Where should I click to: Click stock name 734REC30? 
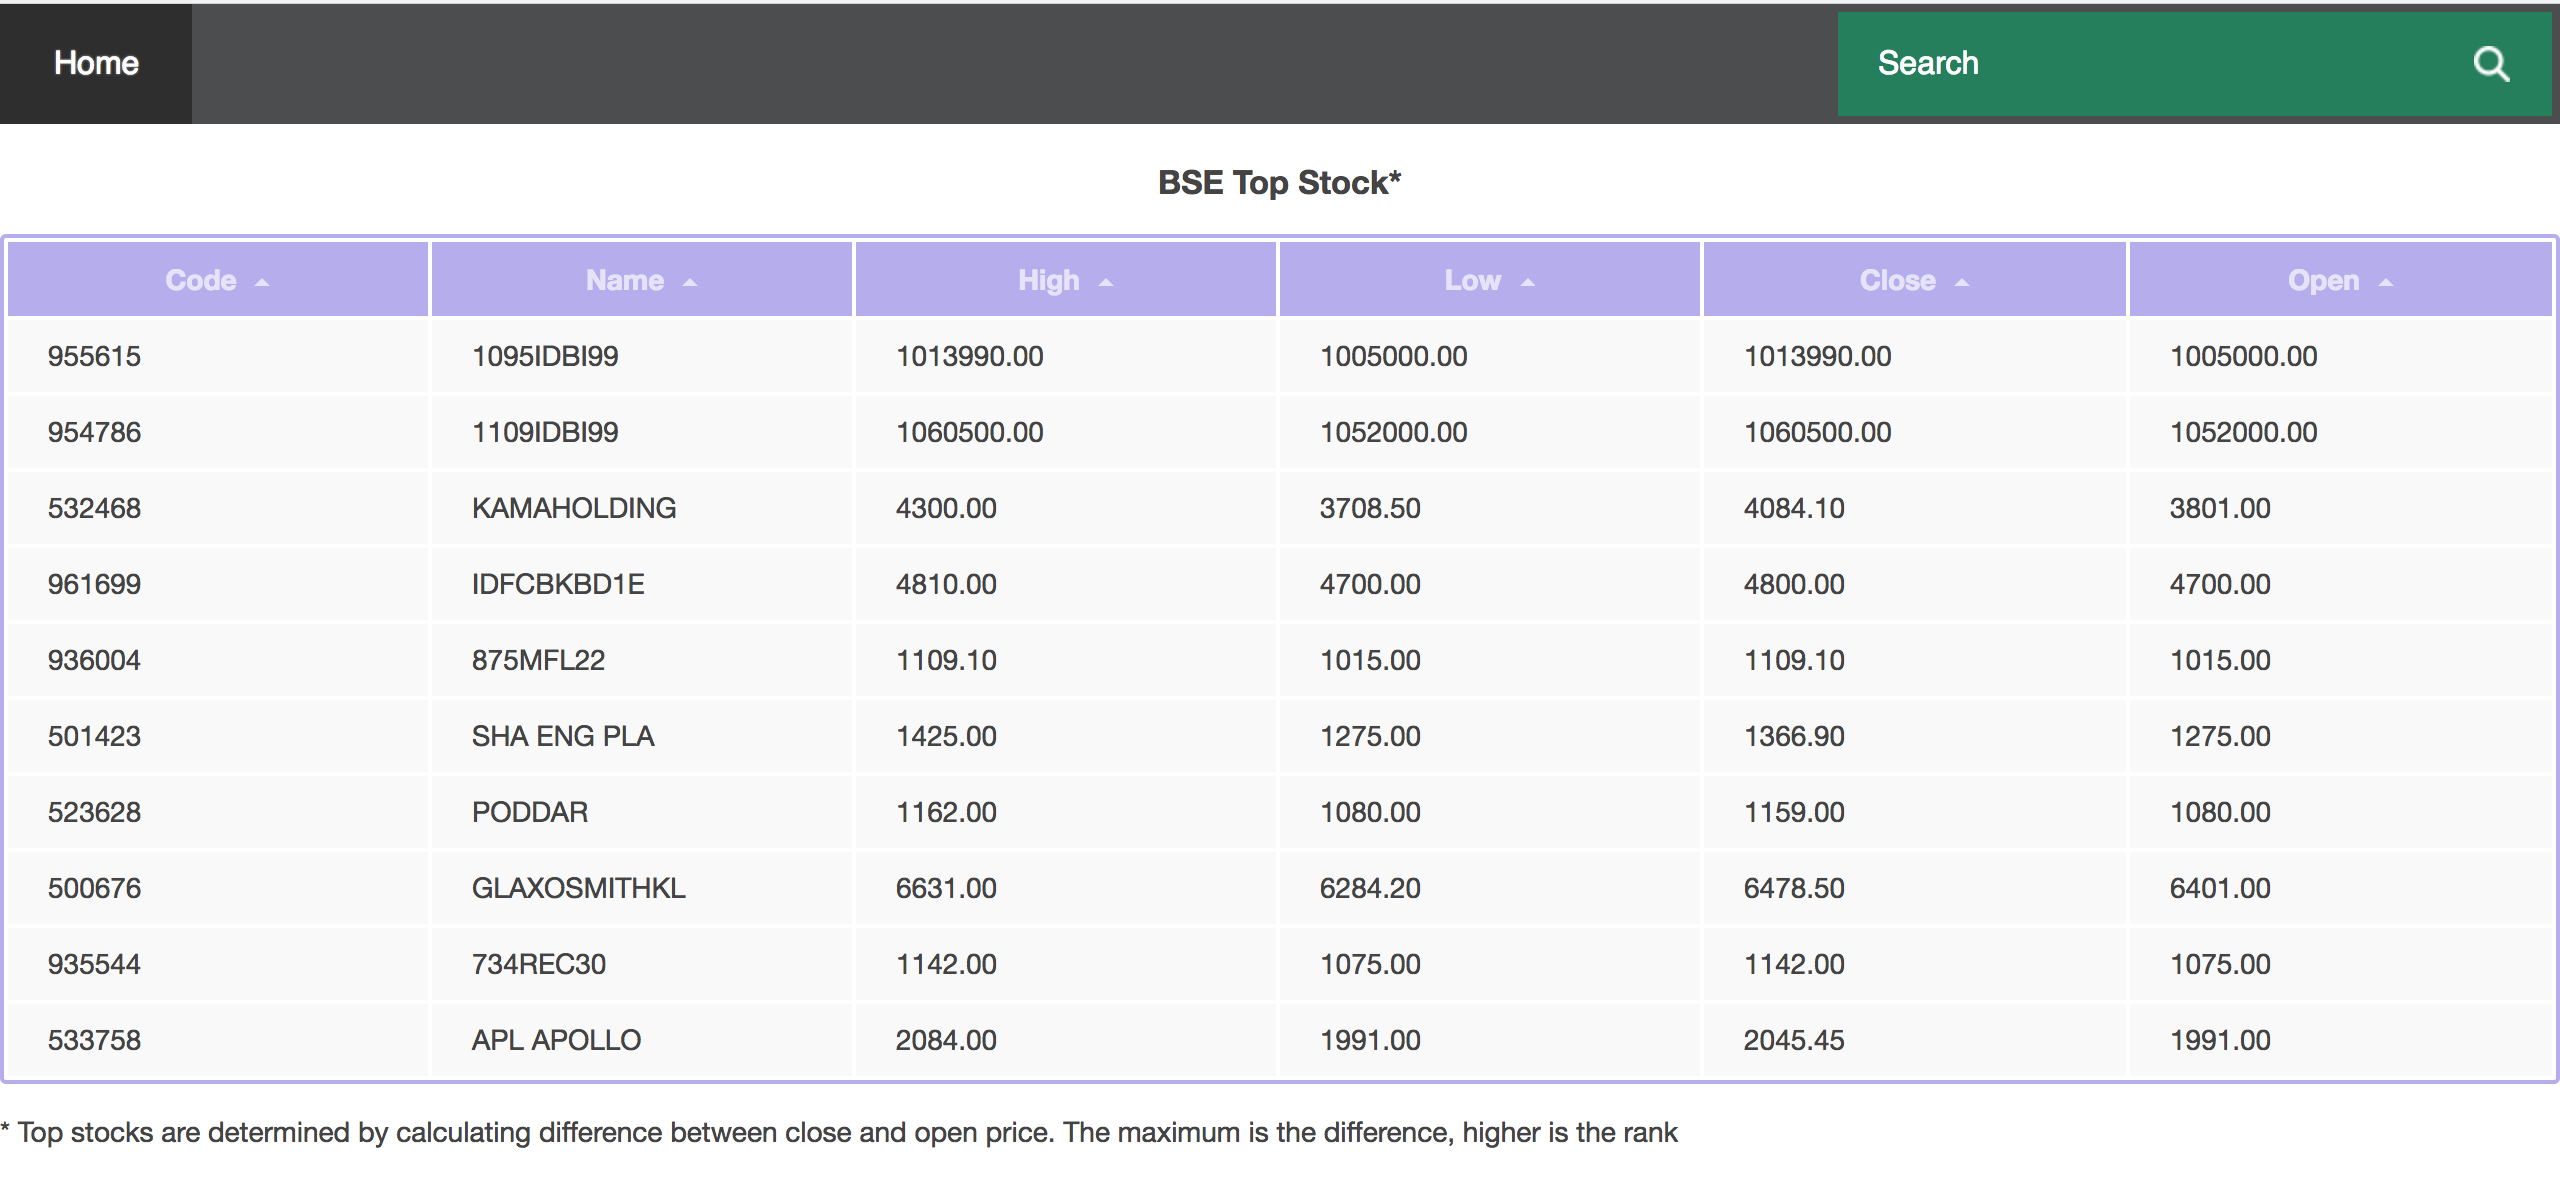pos(539,964)
